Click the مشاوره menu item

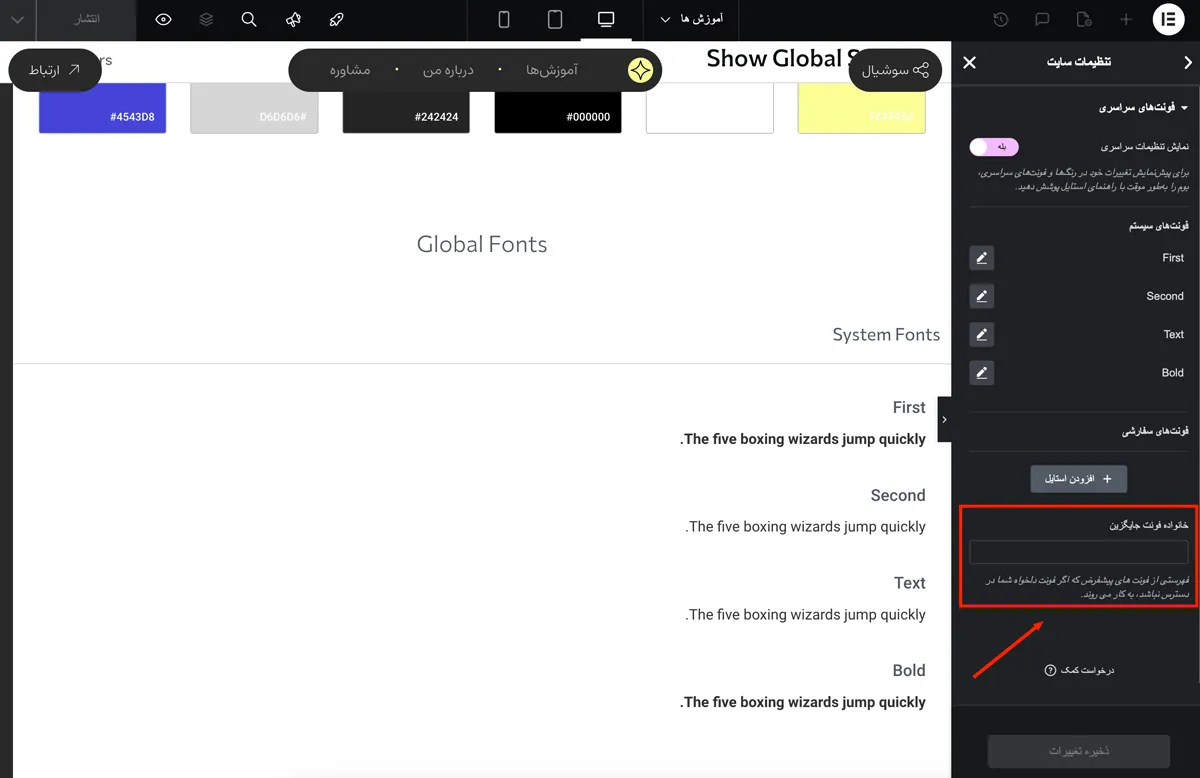click(x=350, y=70)
